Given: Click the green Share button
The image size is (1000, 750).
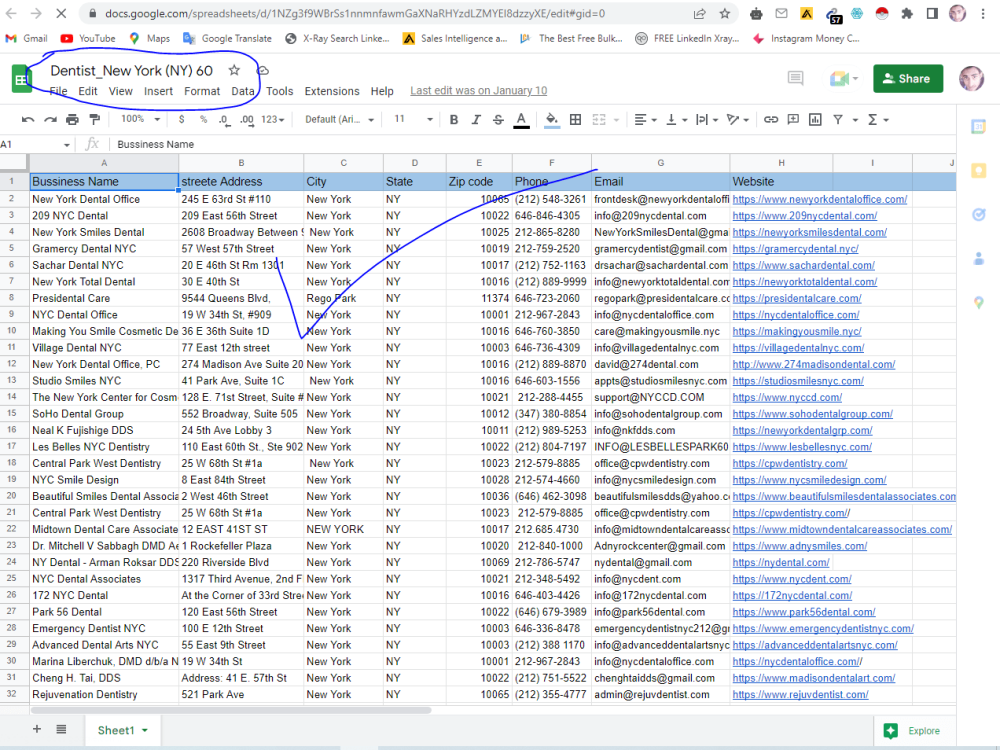Looking at the screenshot, I should point(908,78).
